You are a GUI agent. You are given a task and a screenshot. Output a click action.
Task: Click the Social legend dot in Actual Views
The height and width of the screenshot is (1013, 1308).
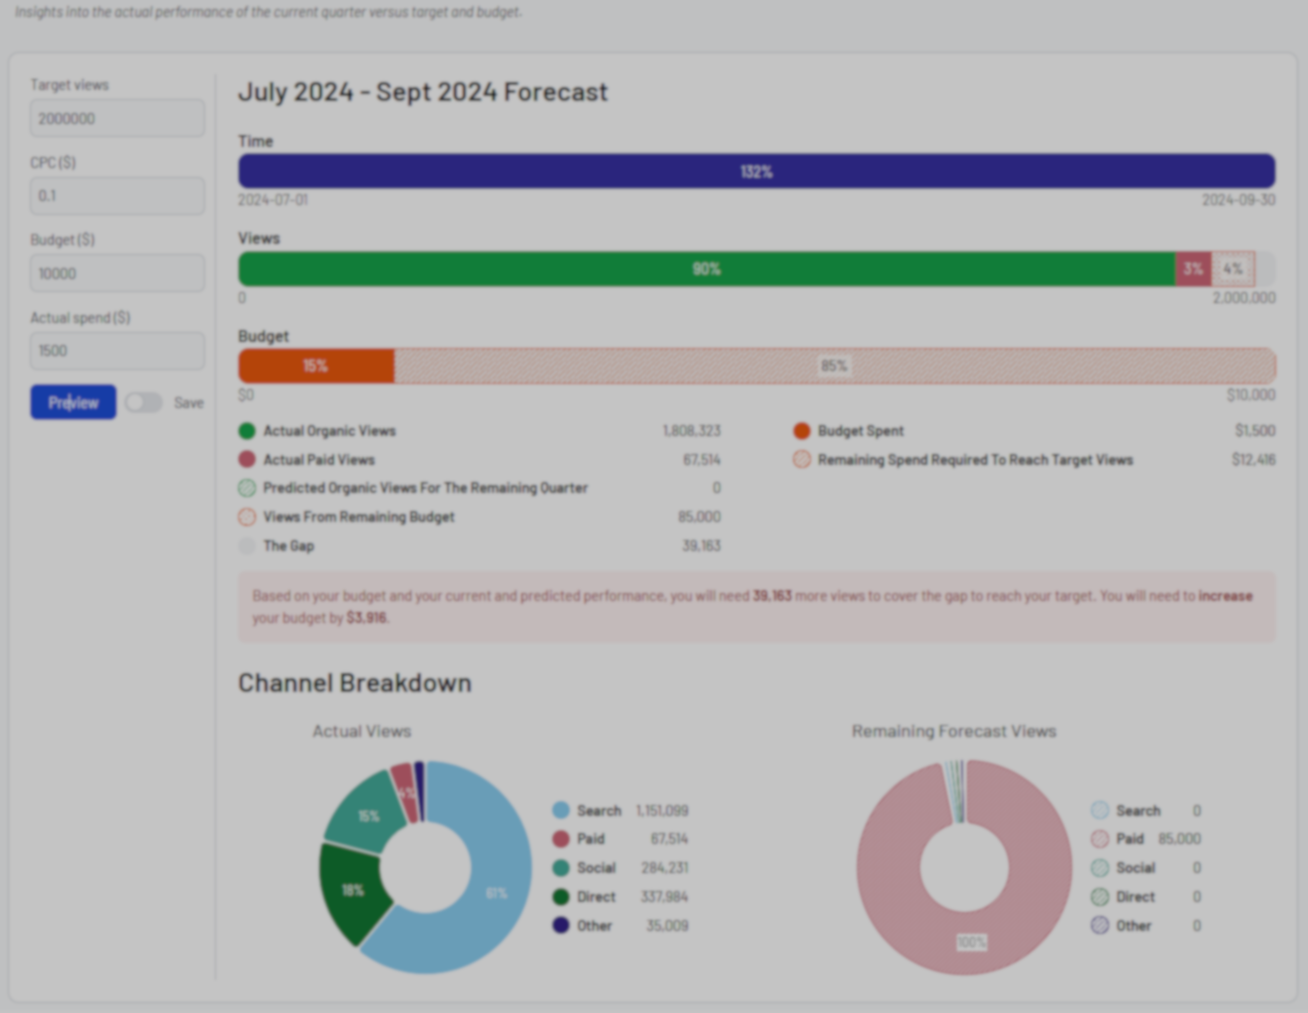pos(561,868)
